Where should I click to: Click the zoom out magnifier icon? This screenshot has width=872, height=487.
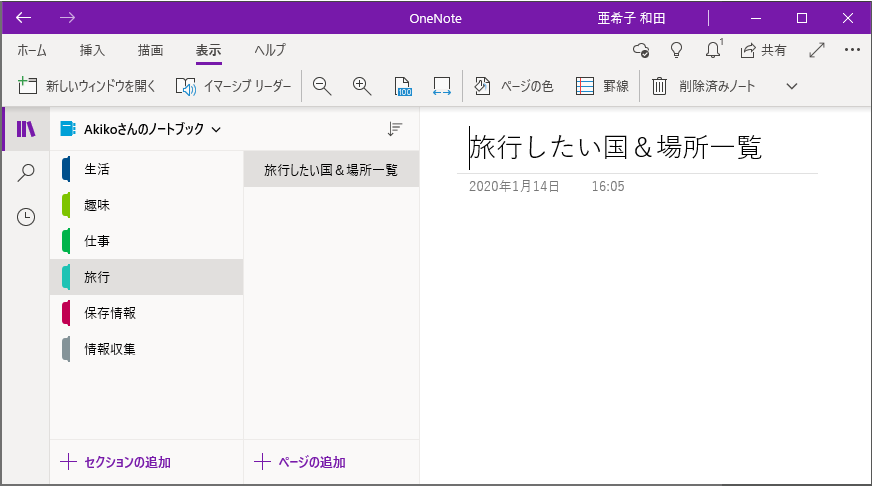tap(322, 86)
